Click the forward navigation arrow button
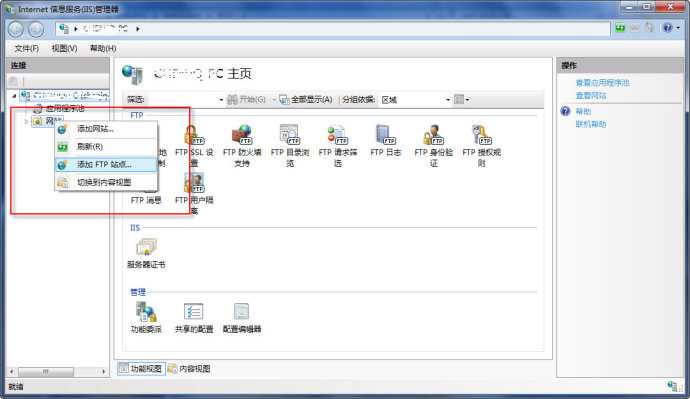 [36, 29]
